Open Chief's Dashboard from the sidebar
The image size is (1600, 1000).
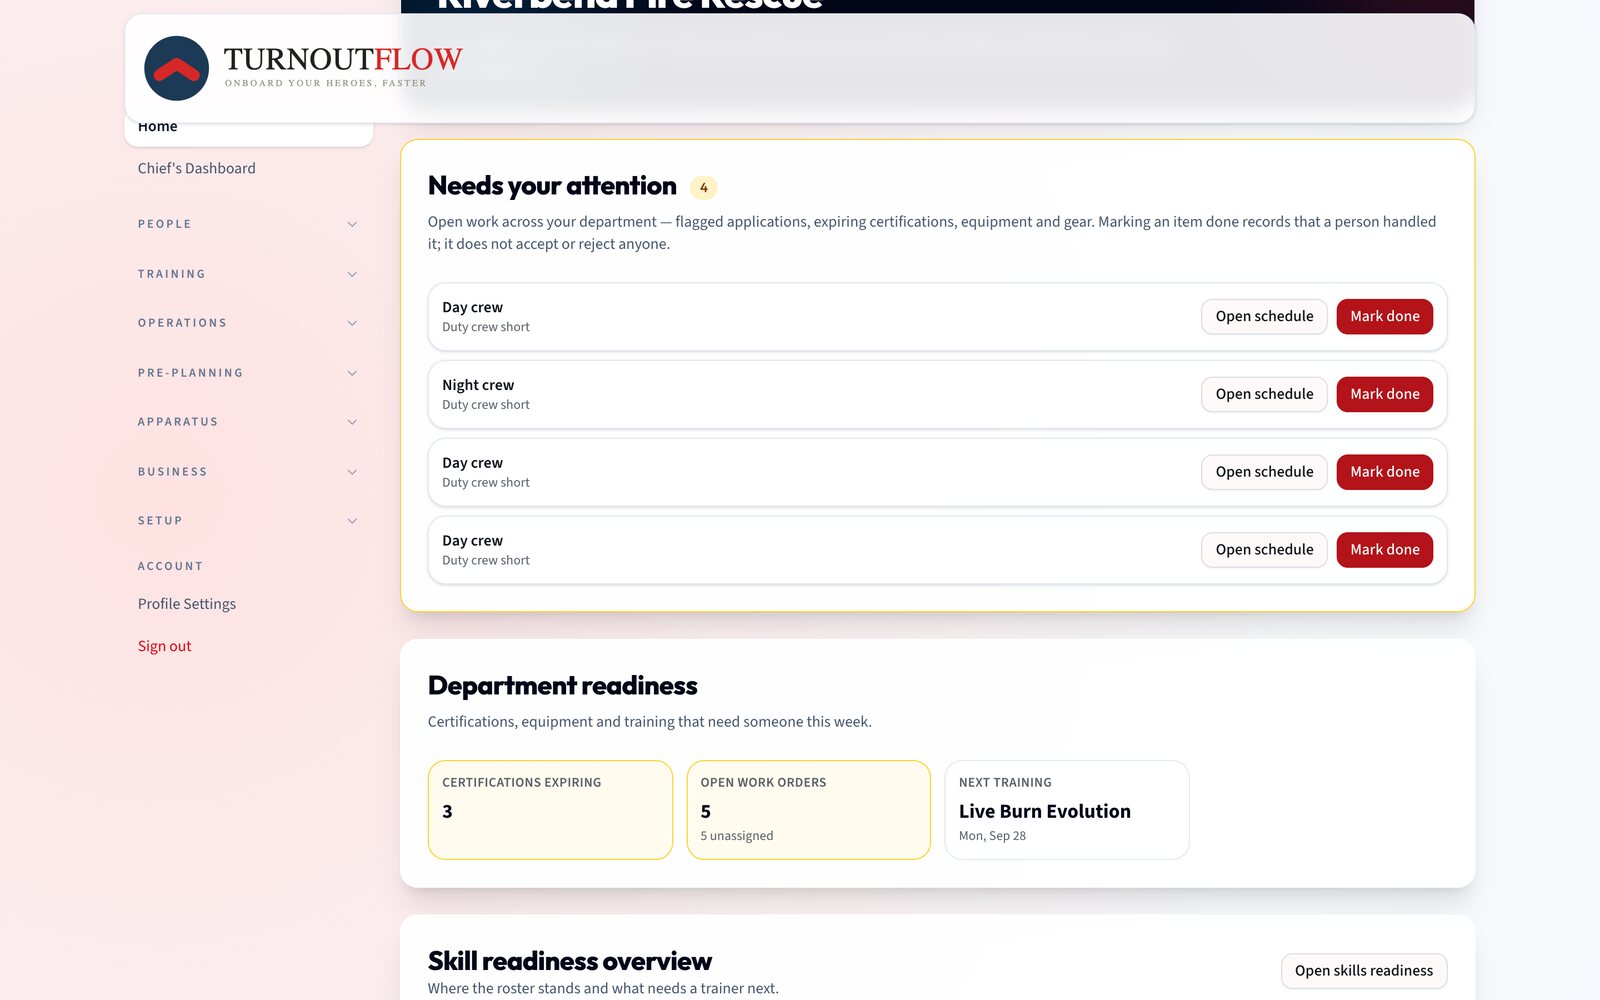pyautogui.click(x=197, y=168)
